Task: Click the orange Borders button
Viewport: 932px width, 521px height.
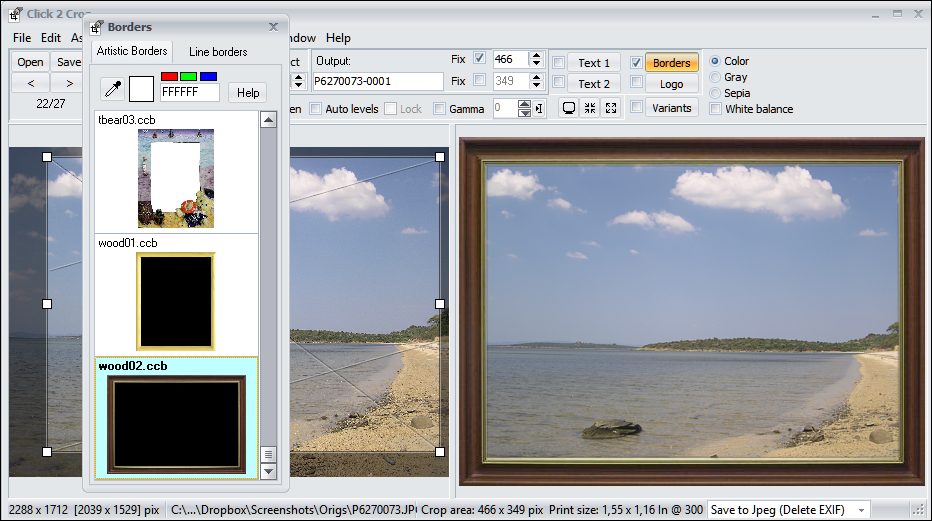Action: tap(672, 63)
